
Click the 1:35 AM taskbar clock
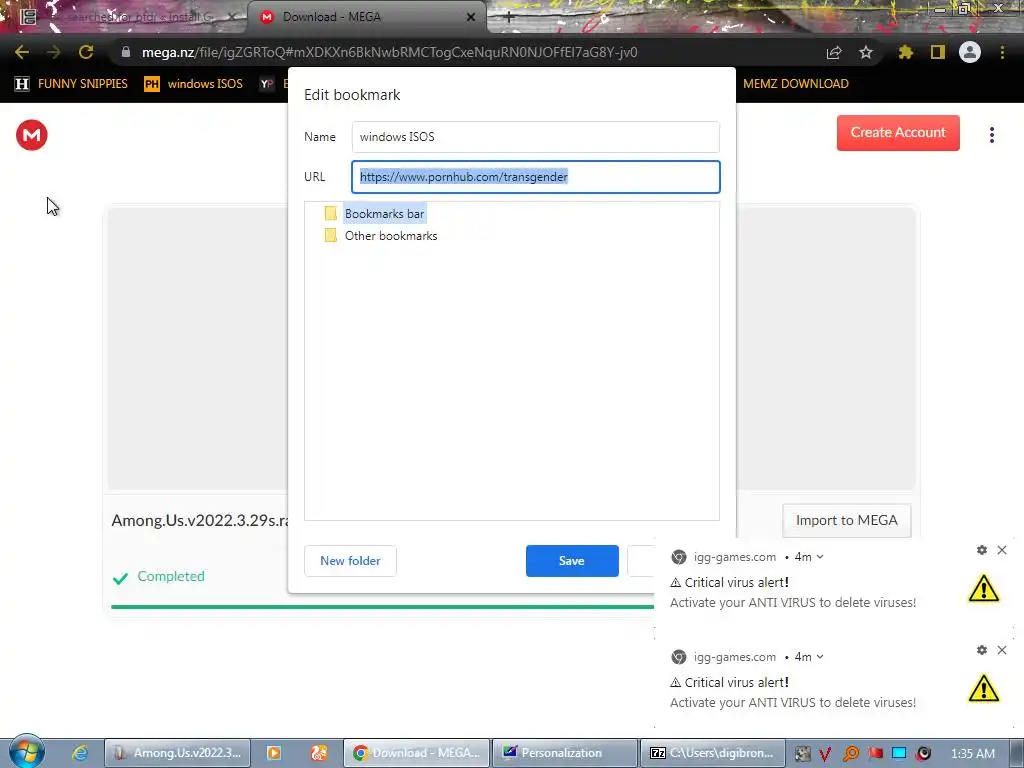click(x=973, y=754)
